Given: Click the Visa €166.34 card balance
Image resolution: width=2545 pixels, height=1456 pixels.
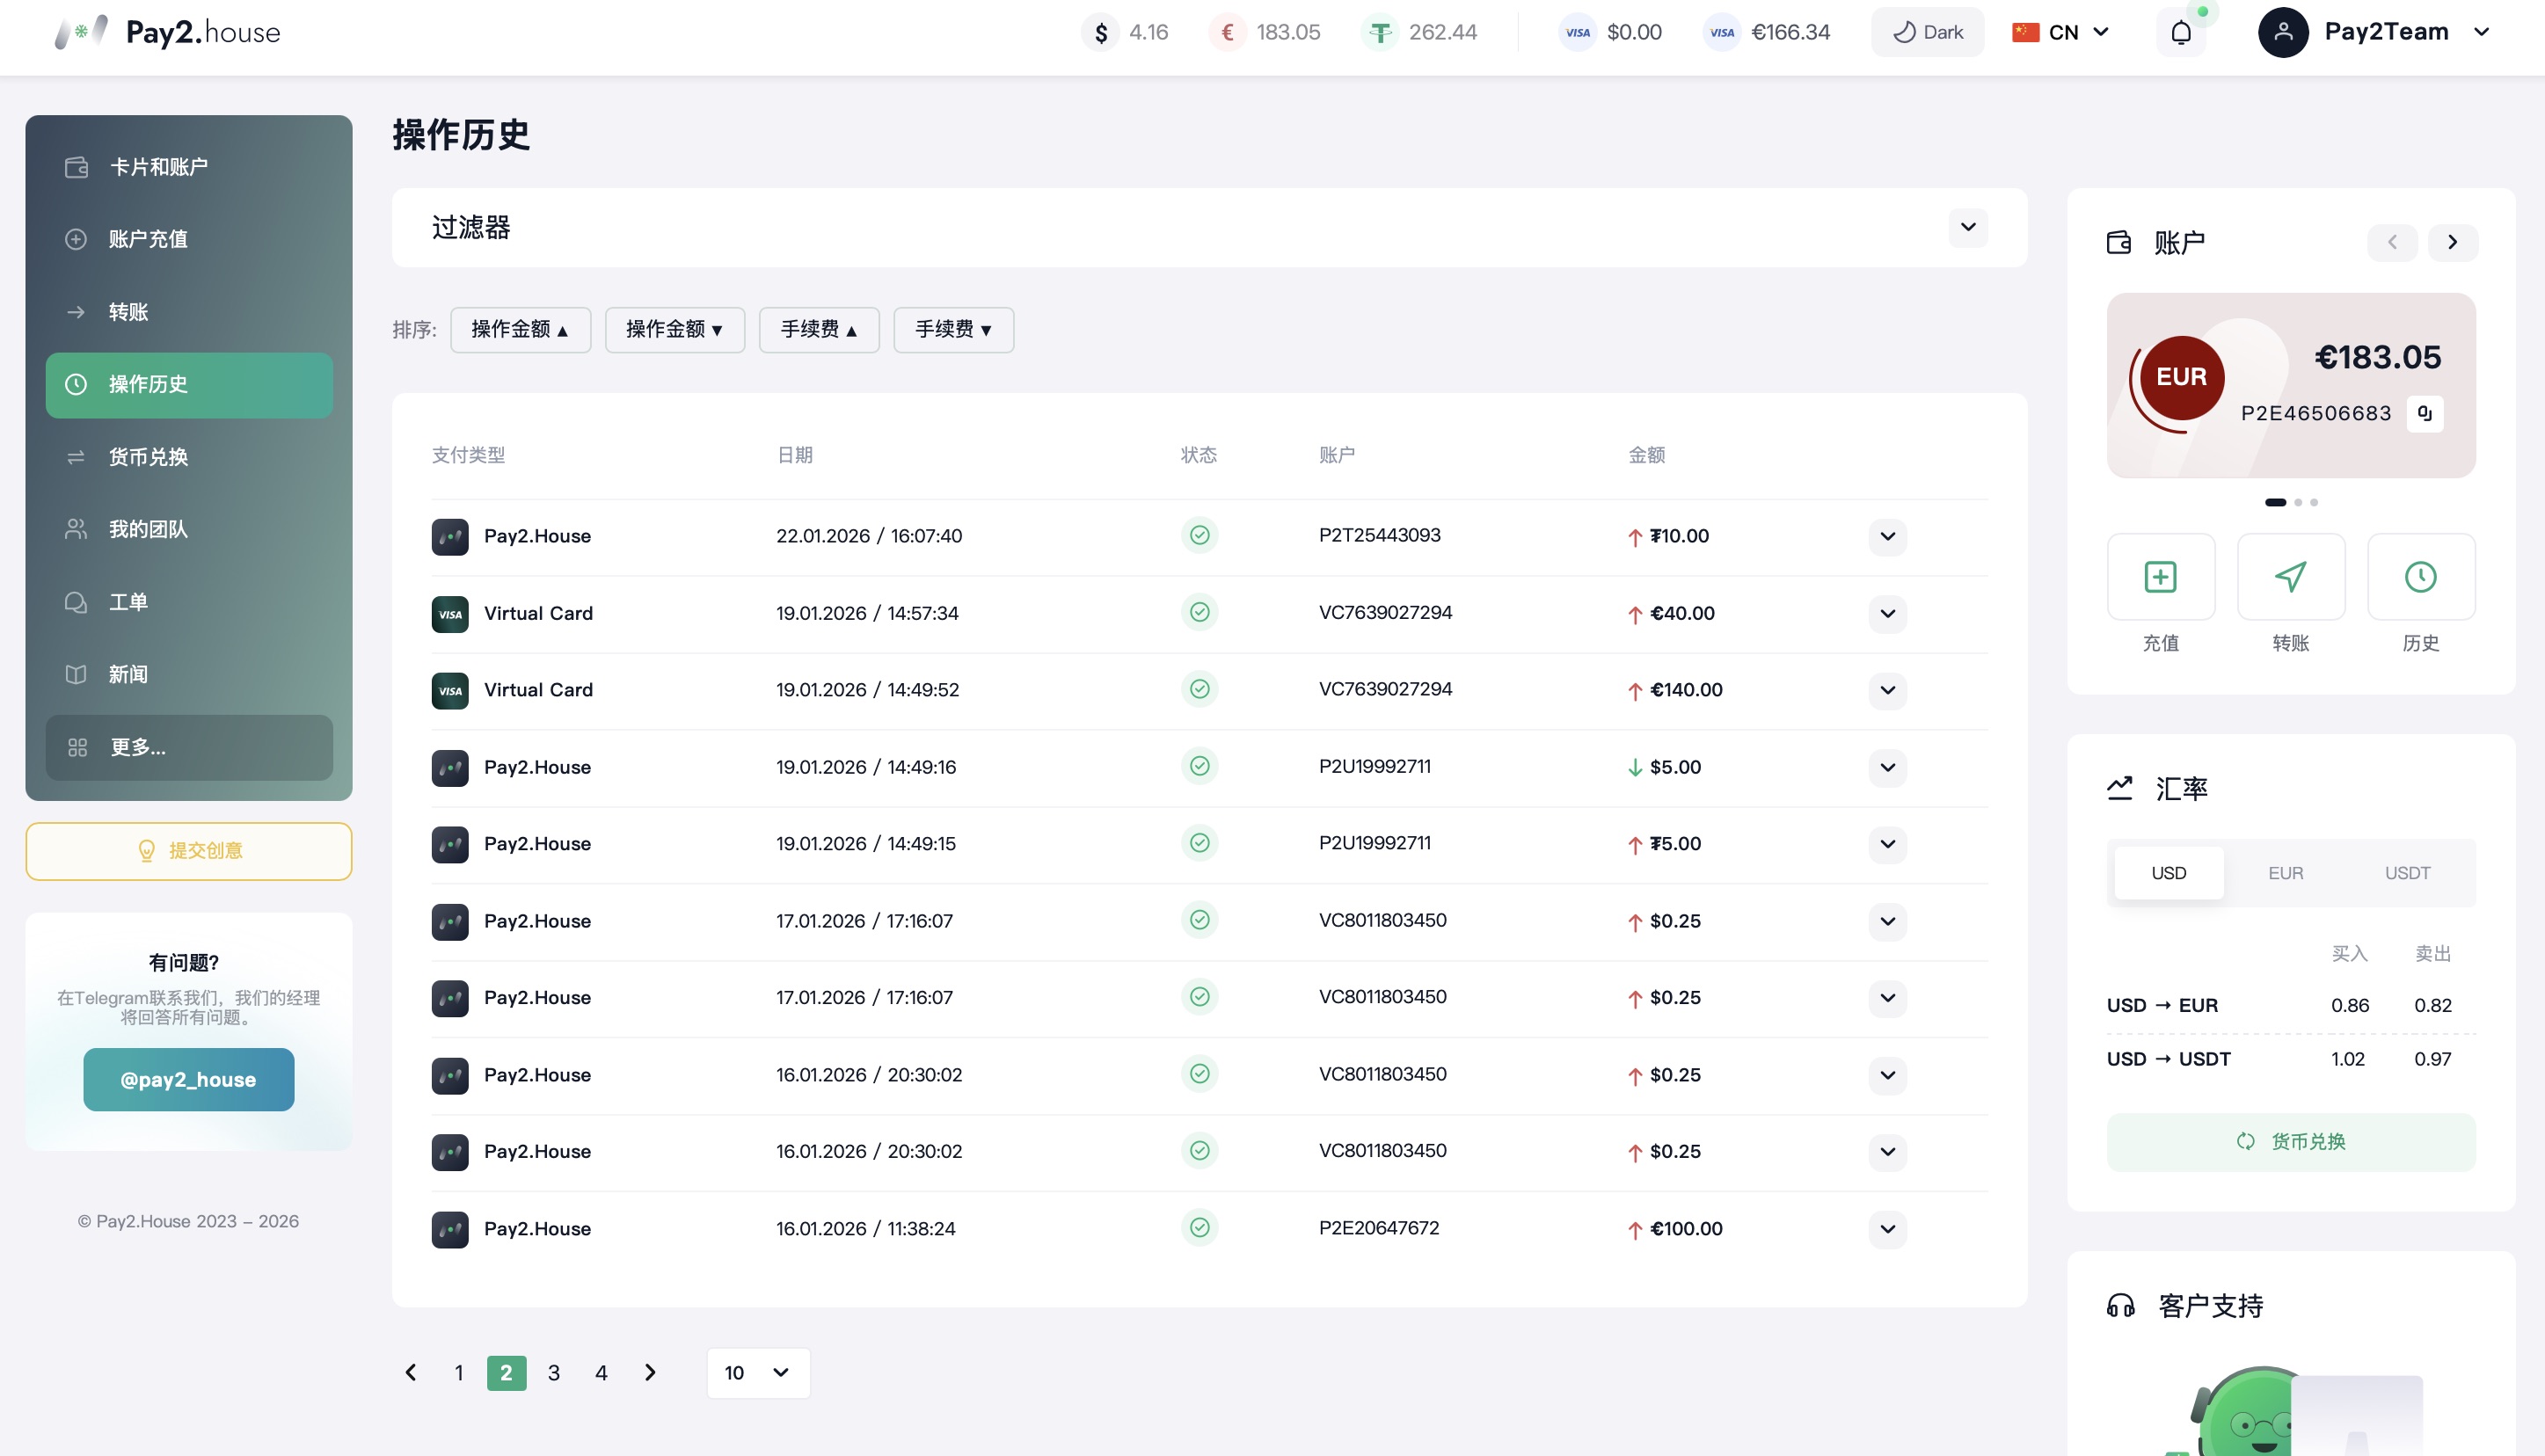Looking at the screenshot, I should coord(1767,32).
